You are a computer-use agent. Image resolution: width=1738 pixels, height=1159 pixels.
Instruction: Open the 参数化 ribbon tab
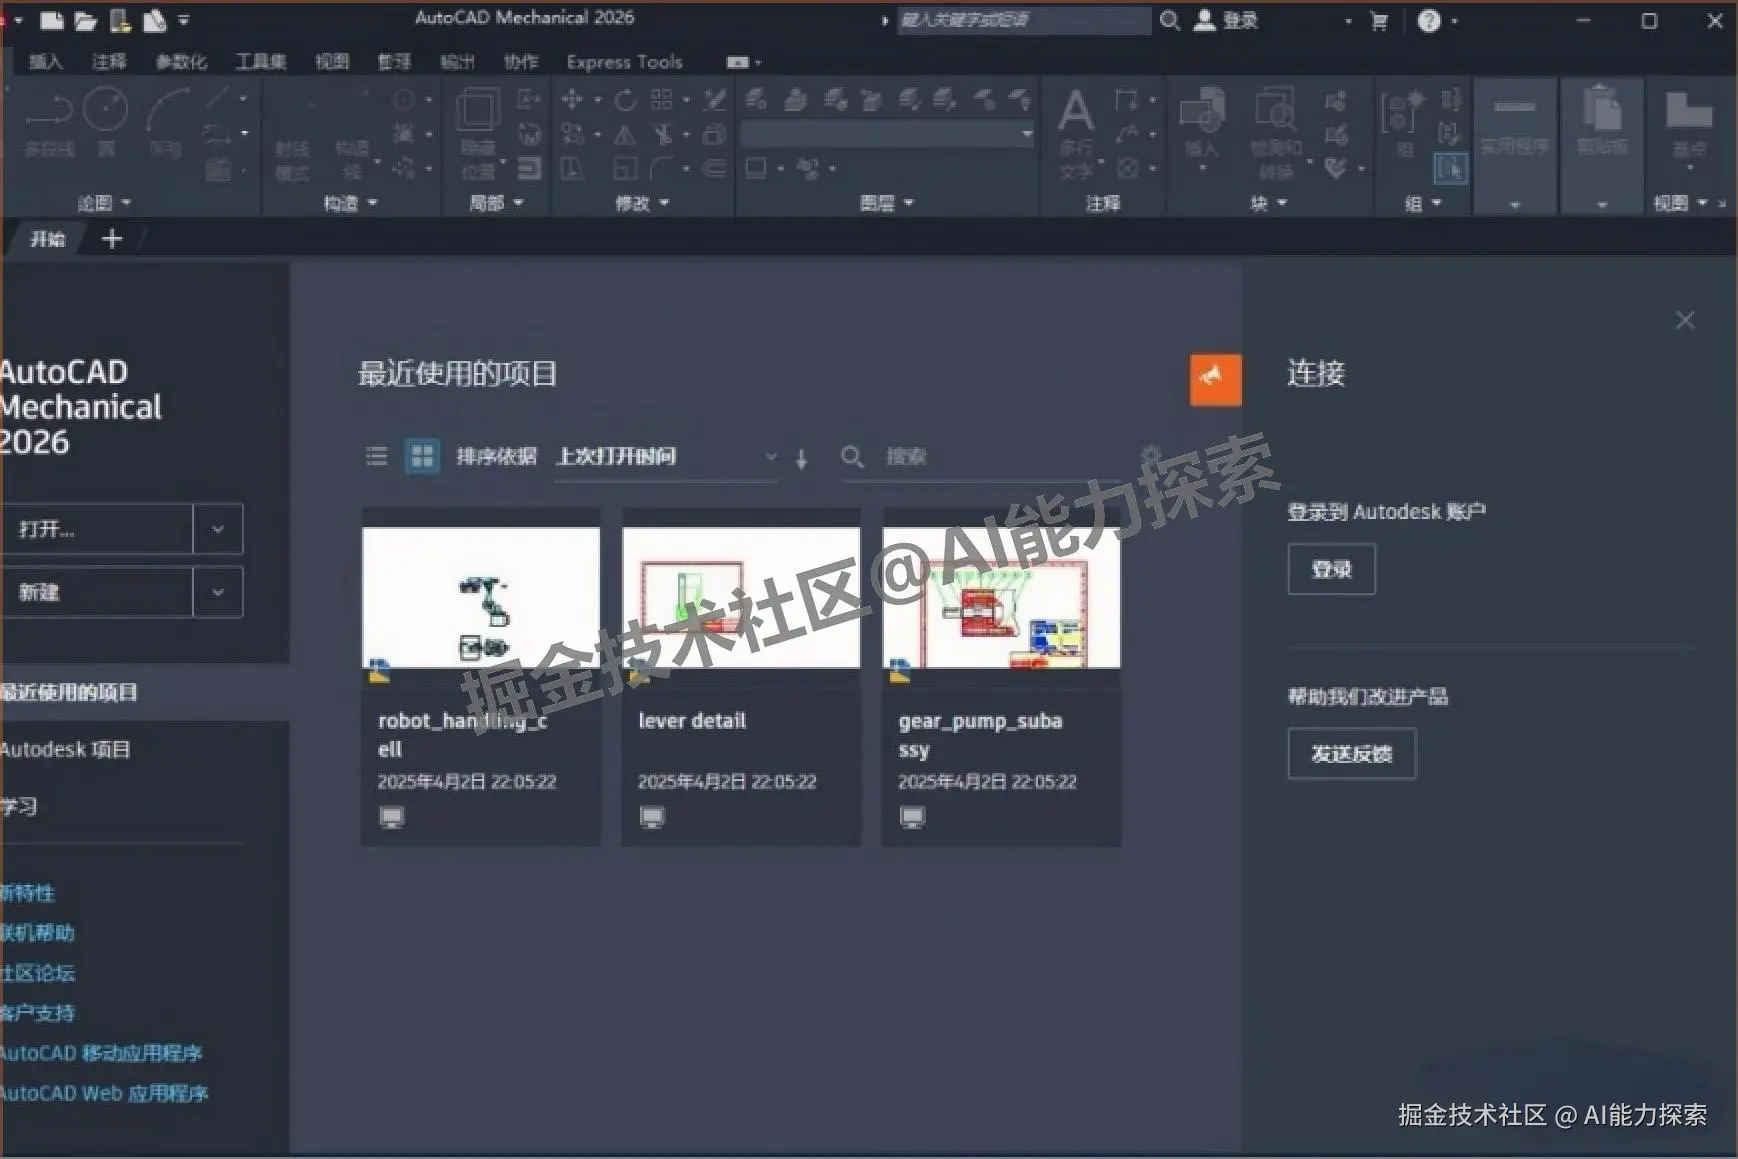tap(181, 62)
